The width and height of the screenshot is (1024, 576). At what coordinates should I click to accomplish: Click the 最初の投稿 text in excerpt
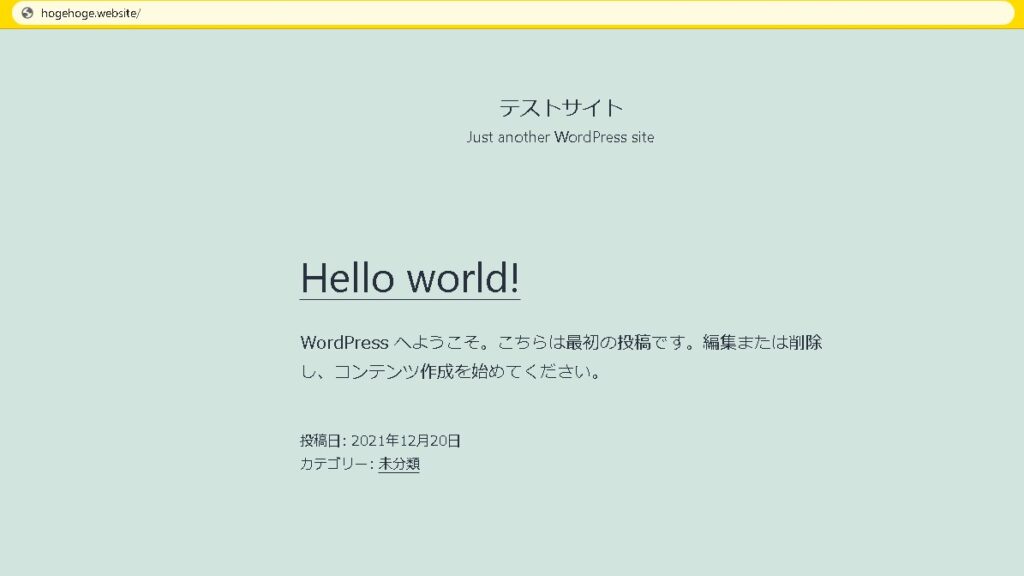[609, 342]
